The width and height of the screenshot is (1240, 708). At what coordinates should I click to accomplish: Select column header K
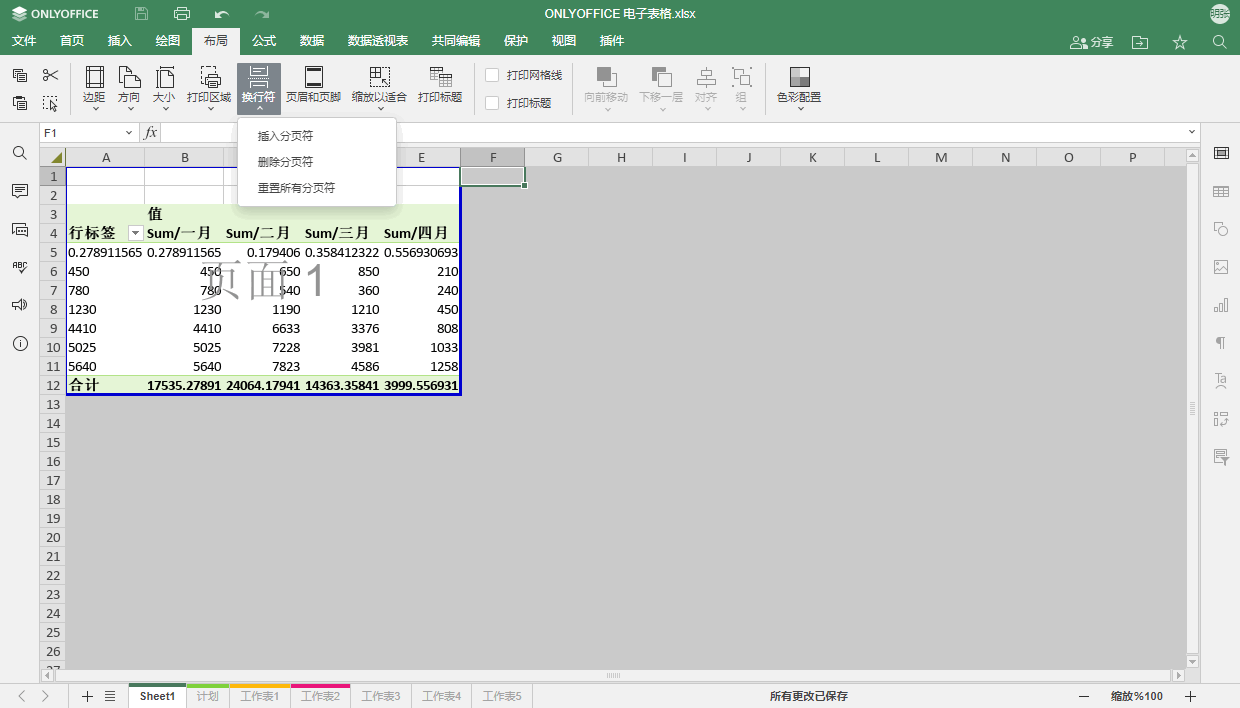pos(813,157)
